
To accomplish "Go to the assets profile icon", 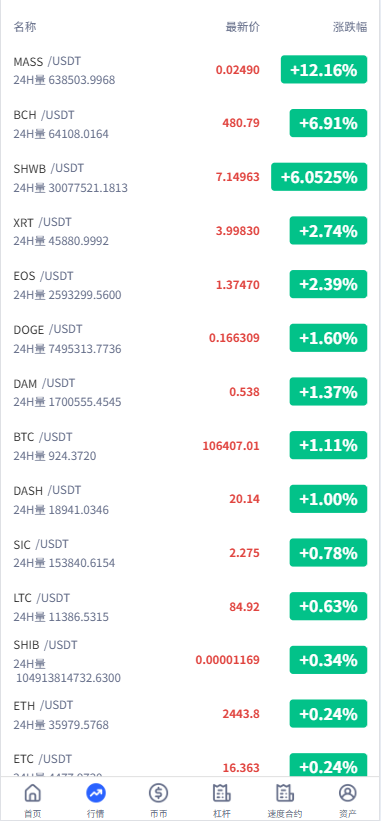I will (x=348, y=793).
